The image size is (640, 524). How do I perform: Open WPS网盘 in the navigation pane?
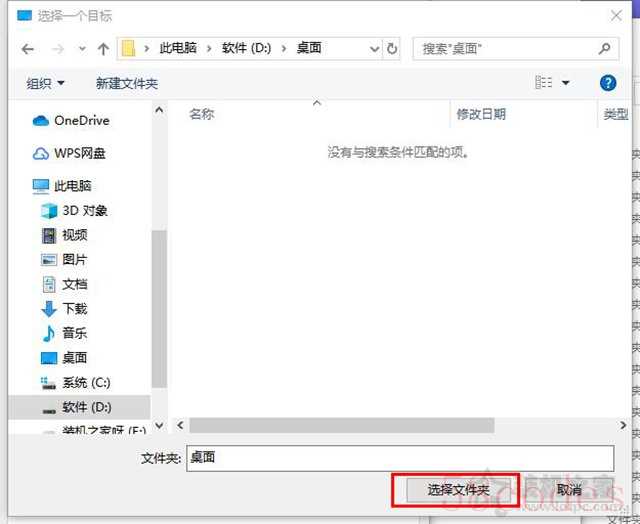(x=79, y=153)
